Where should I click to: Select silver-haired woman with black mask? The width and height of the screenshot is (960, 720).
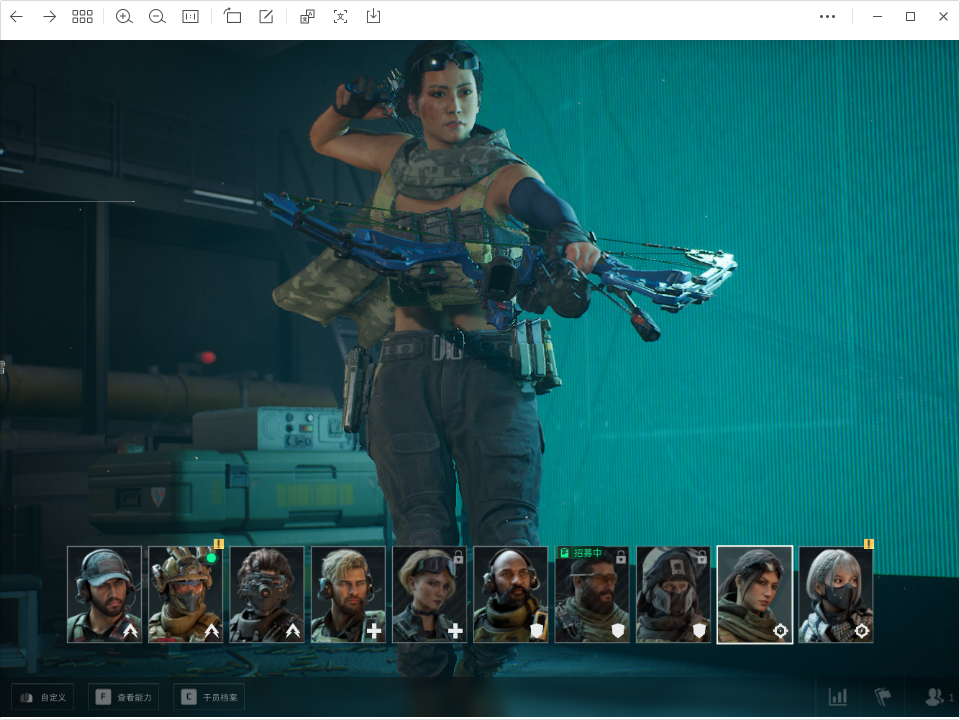click(836, 594)
